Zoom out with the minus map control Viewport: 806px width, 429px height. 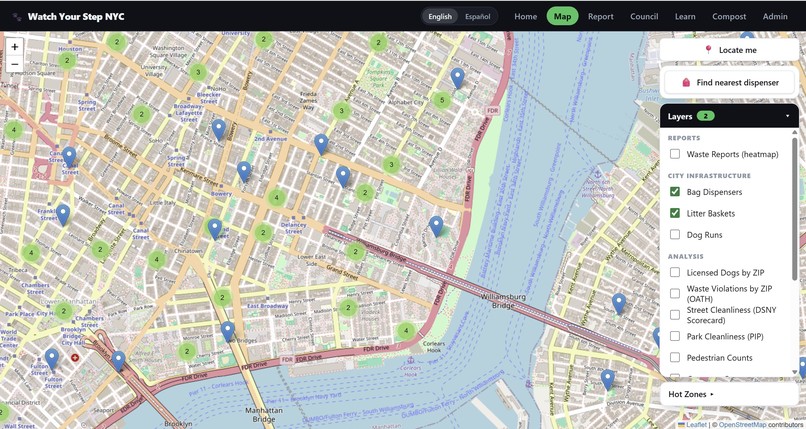click(14, 64)
